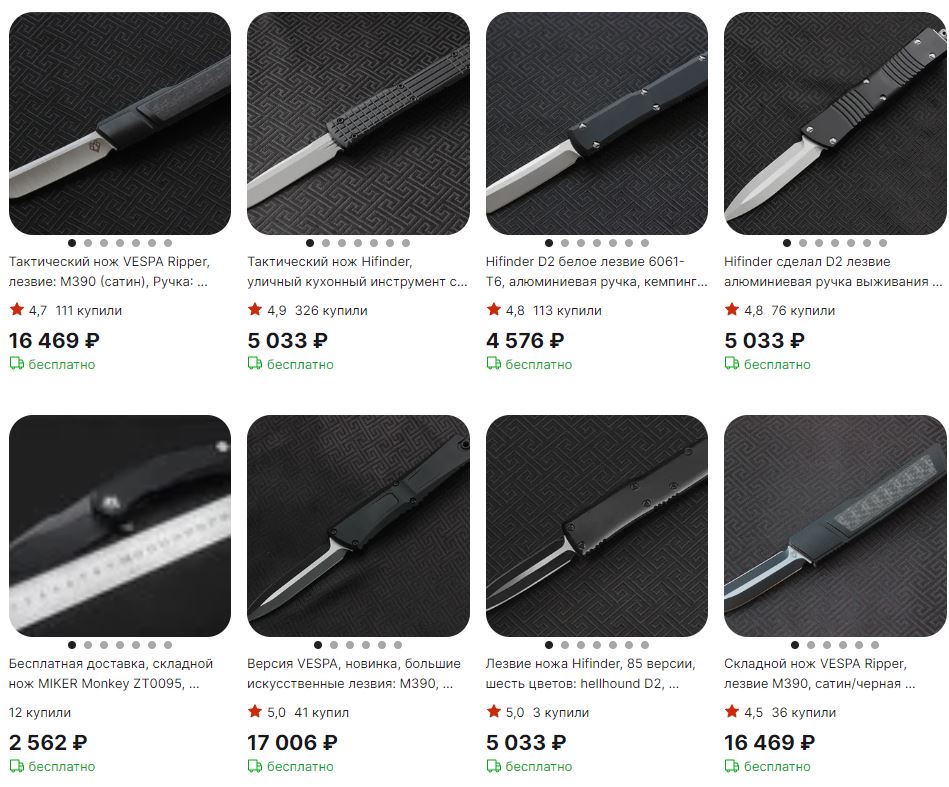
Task: Open the MIKER Monkey knife with ruler photo
Action: (x=120, y=525)
